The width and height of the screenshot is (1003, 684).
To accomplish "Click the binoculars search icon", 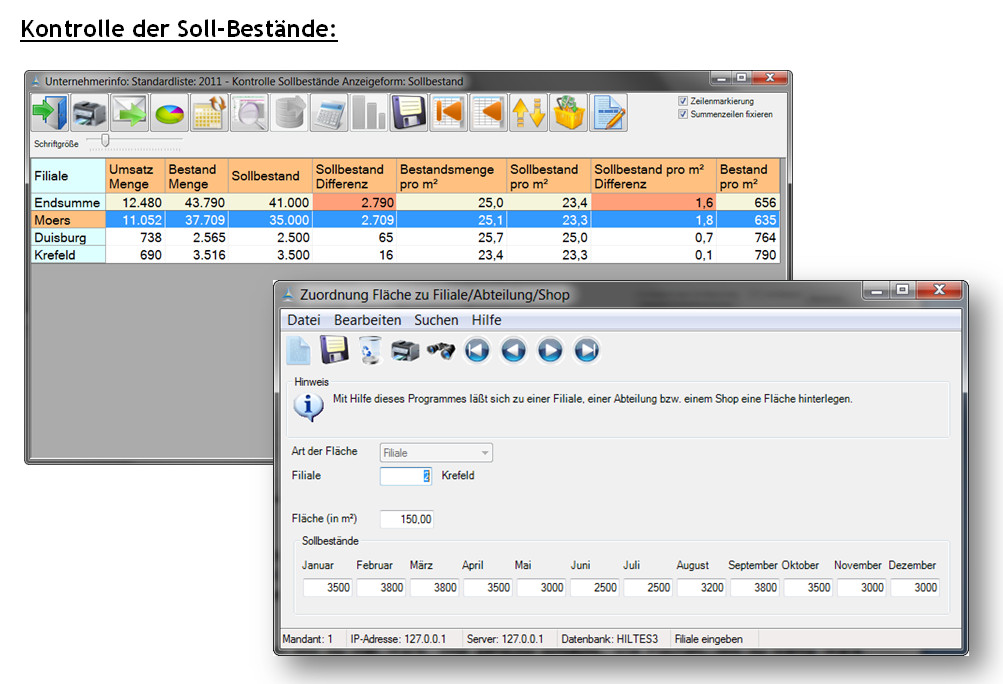I will (440, 350).
